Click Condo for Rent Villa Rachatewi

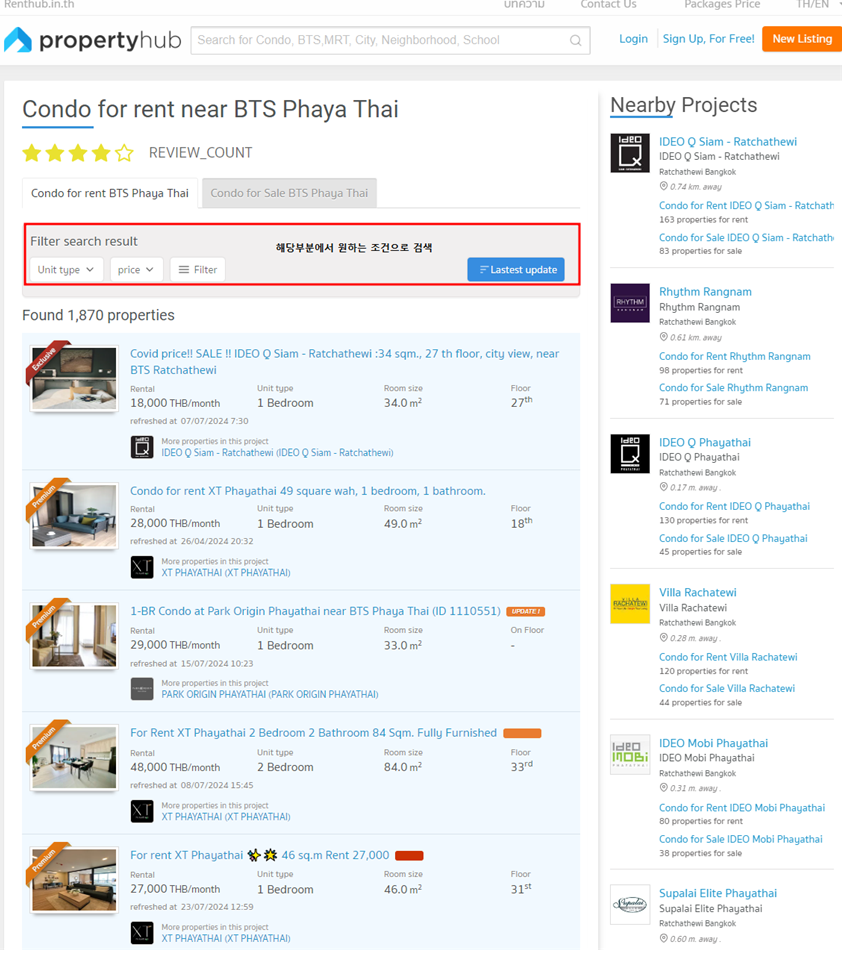pyautogui.click(x=728, y=657)
